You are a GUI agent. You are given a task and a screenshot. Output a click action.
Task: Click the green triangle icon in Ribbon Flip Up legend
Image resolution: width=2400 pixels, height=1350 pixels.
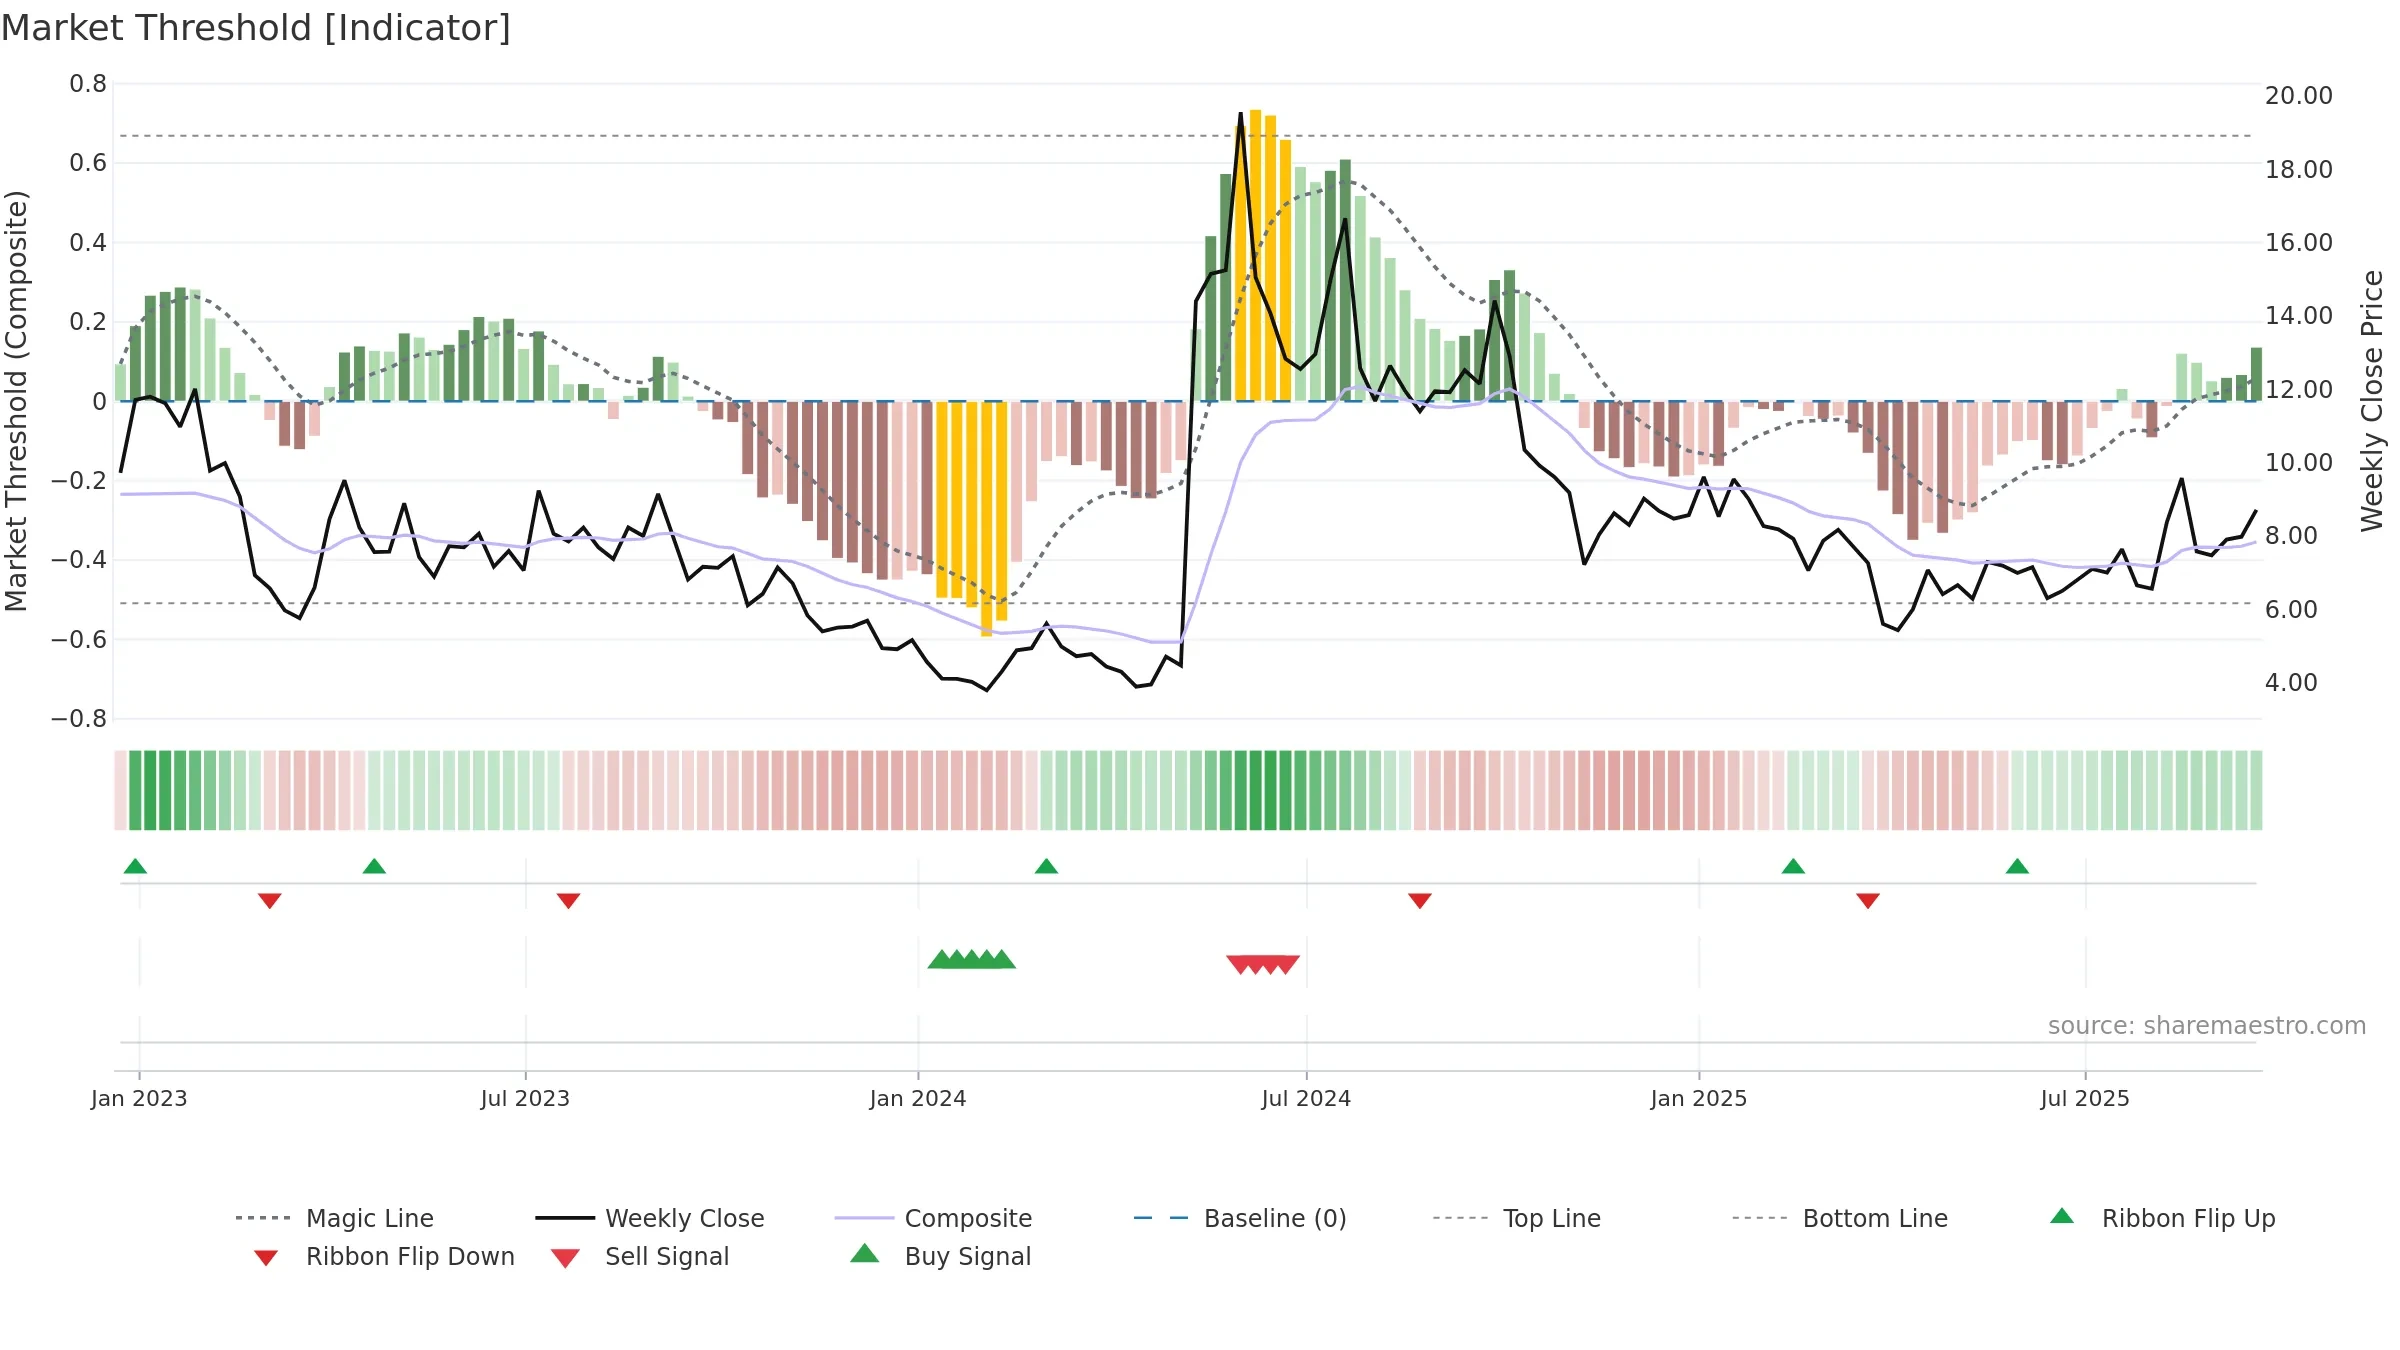click(x=2062, y=1216)
